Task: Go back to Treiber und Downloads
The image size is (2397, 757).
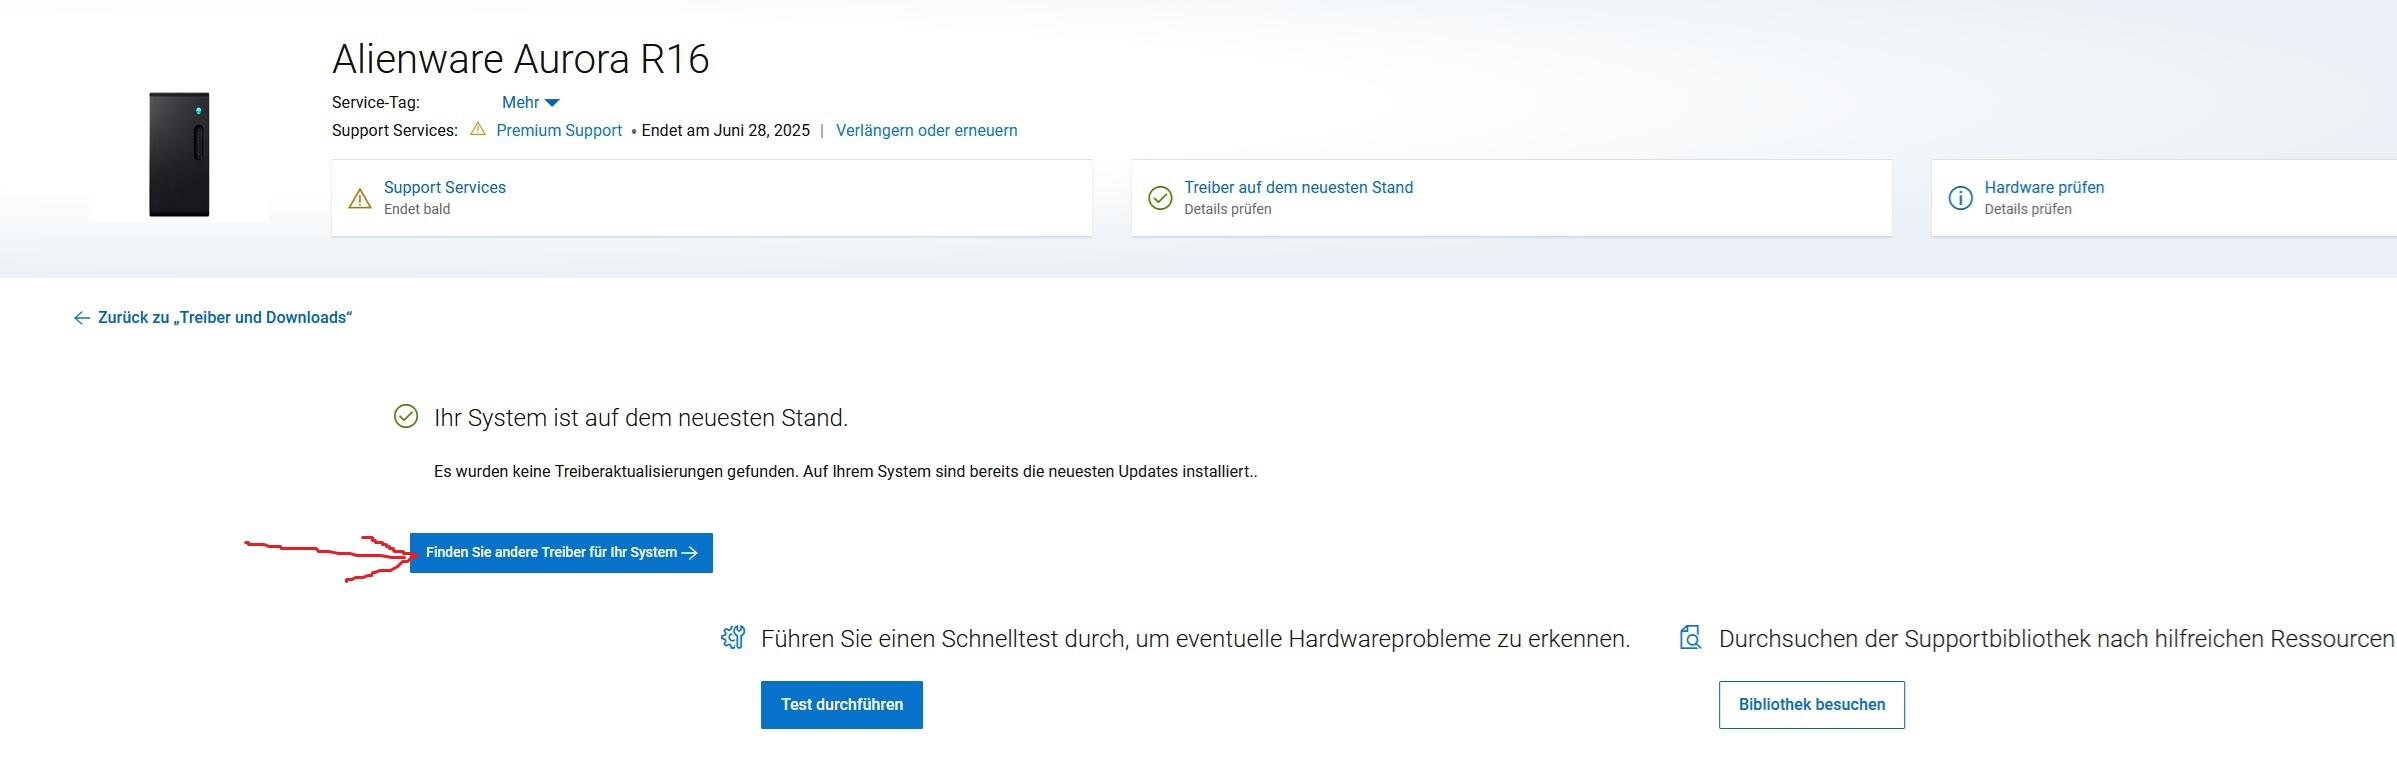Action: [224, 318]
